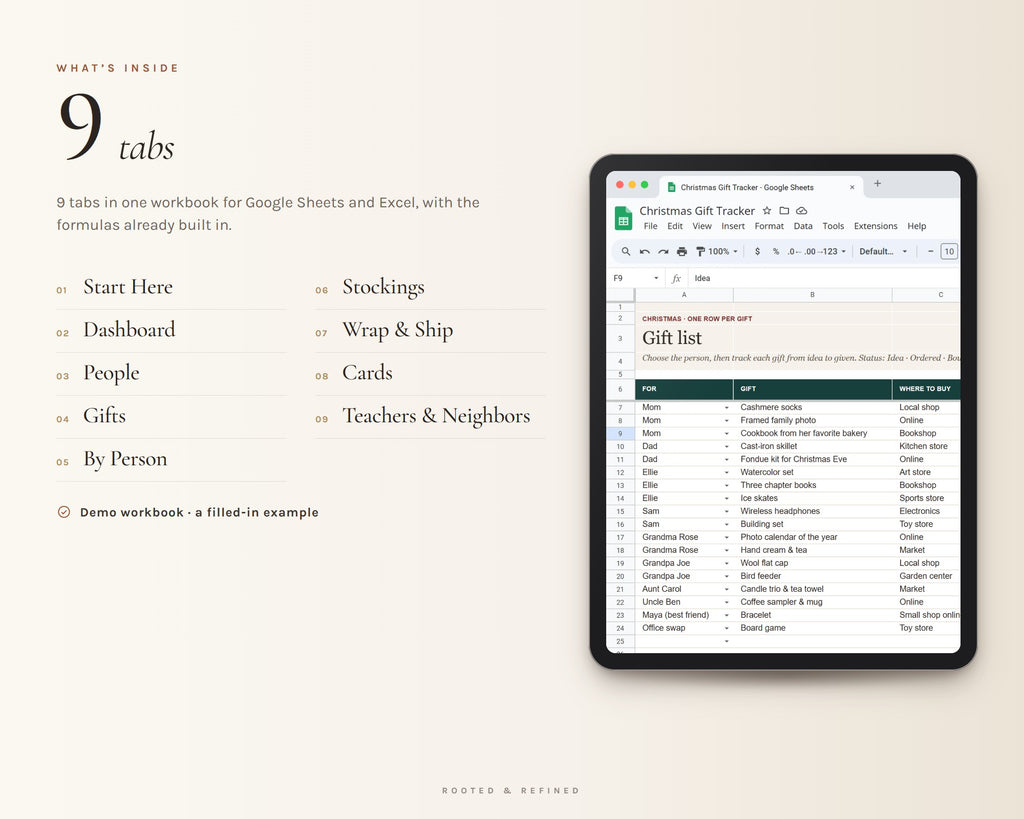Click the Garden center cell
The image size is (1024, 819).
(926, 576)
